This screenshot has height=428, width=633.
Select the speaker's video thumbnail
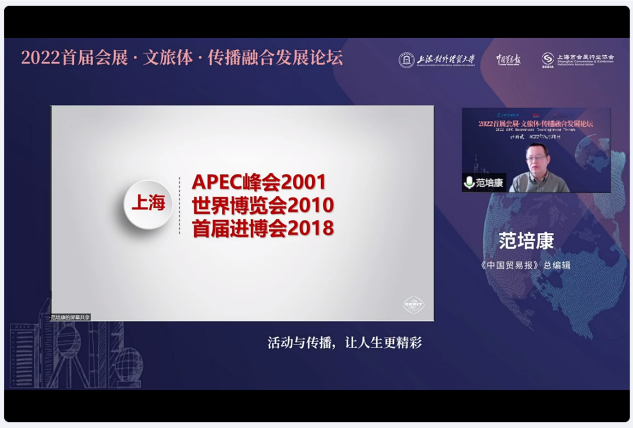pos(535,150)
